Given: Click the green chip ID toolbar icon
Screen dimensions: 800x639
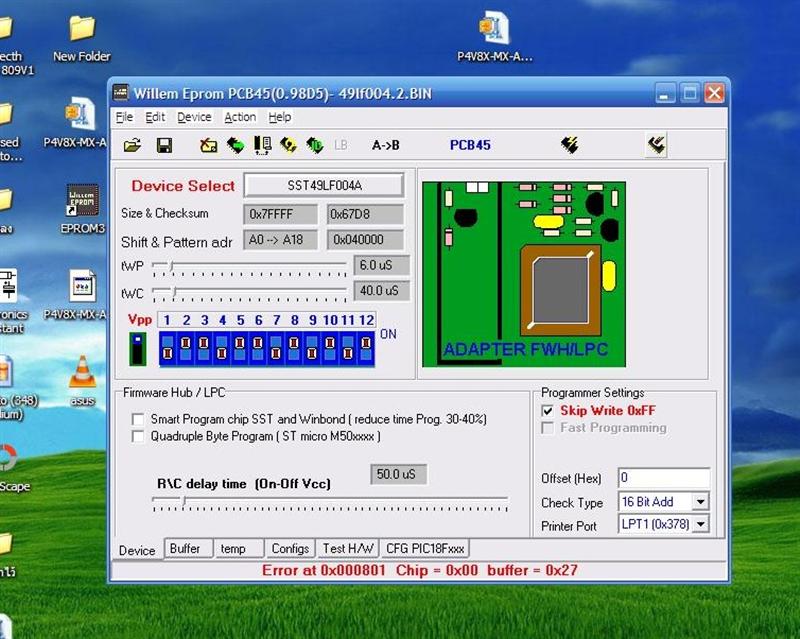Looking at the screenshot, I should (315, 146).
